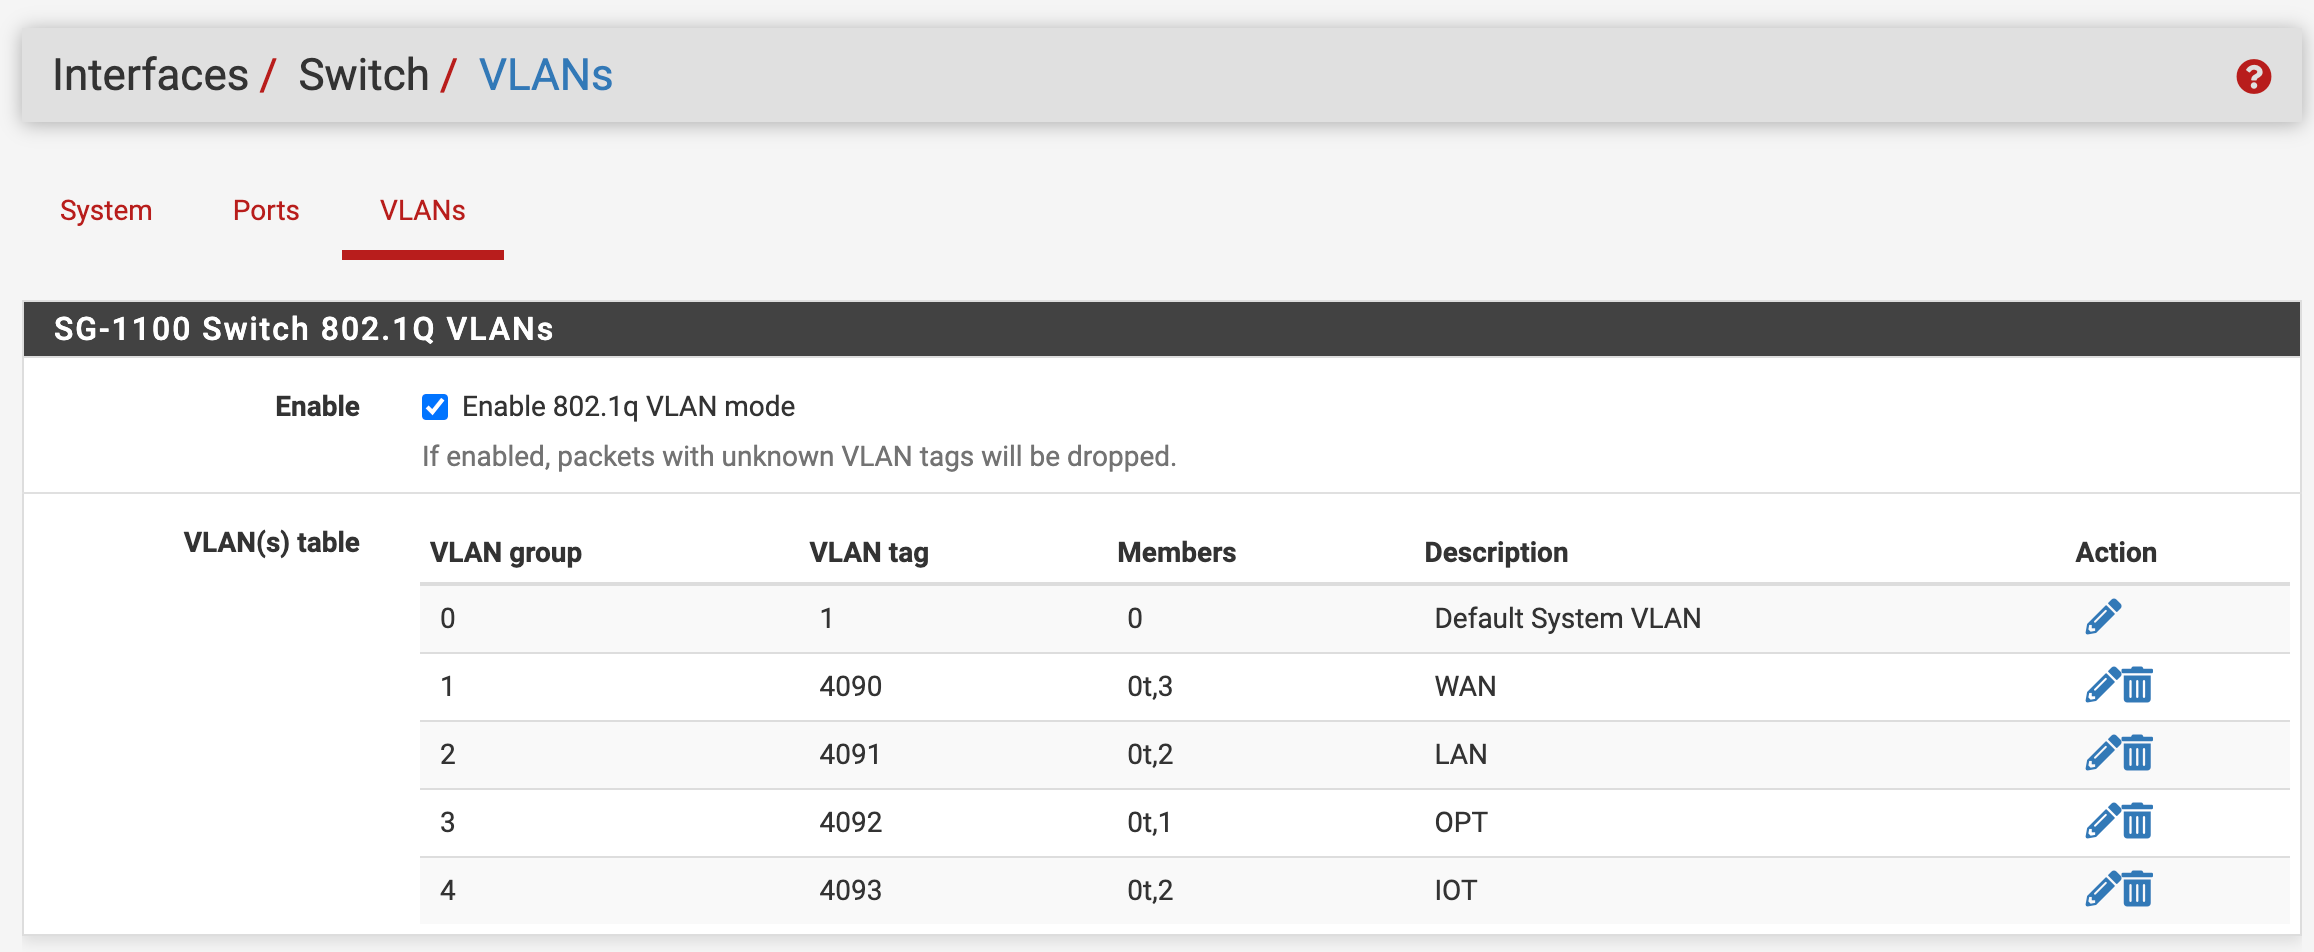This screenshot has width=2314, height=952.
Task: Click the VLAN tag 4090 cell
Action: click(850, 686)
